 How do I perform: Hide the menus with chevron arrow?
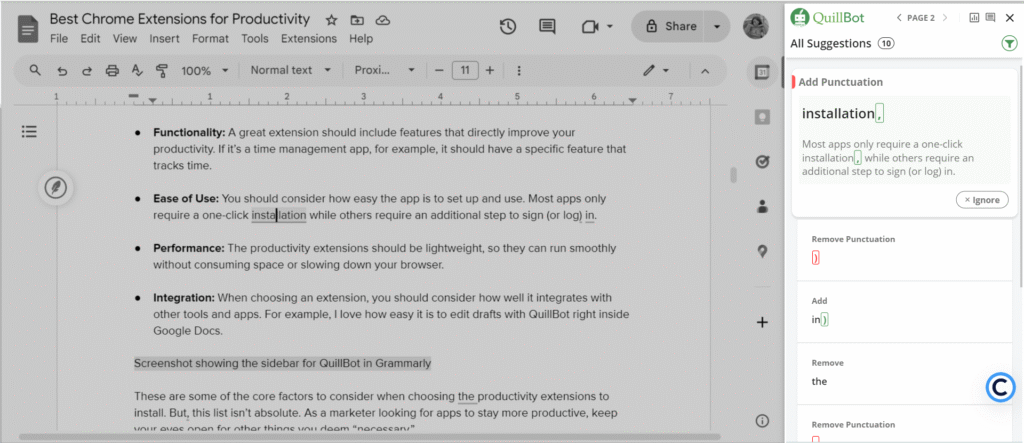(x=704, y=71)
